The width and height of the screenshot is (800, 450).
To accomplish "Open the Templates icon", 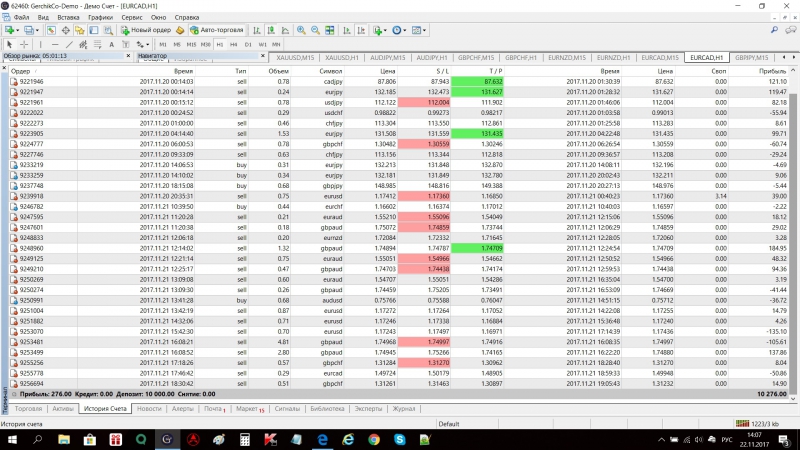I will (x=416, y=30).
